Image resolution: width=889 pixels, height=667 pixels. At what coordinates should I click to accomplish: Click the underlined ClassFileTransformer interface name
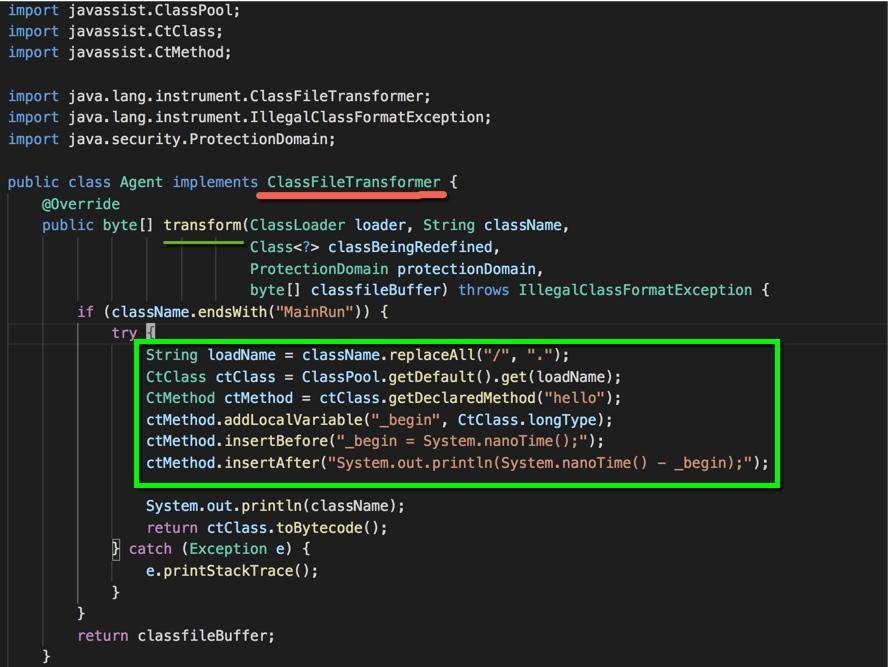click(353, 182)
